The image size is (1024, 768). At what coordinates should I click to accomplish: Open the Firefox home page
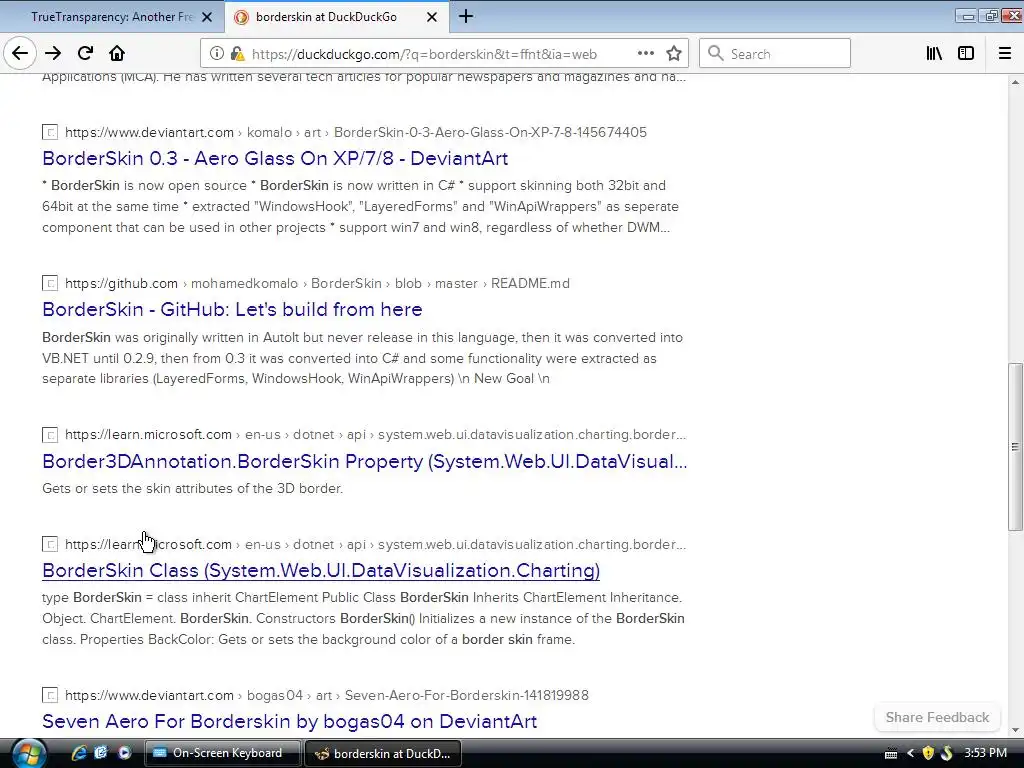coord(117,53)
